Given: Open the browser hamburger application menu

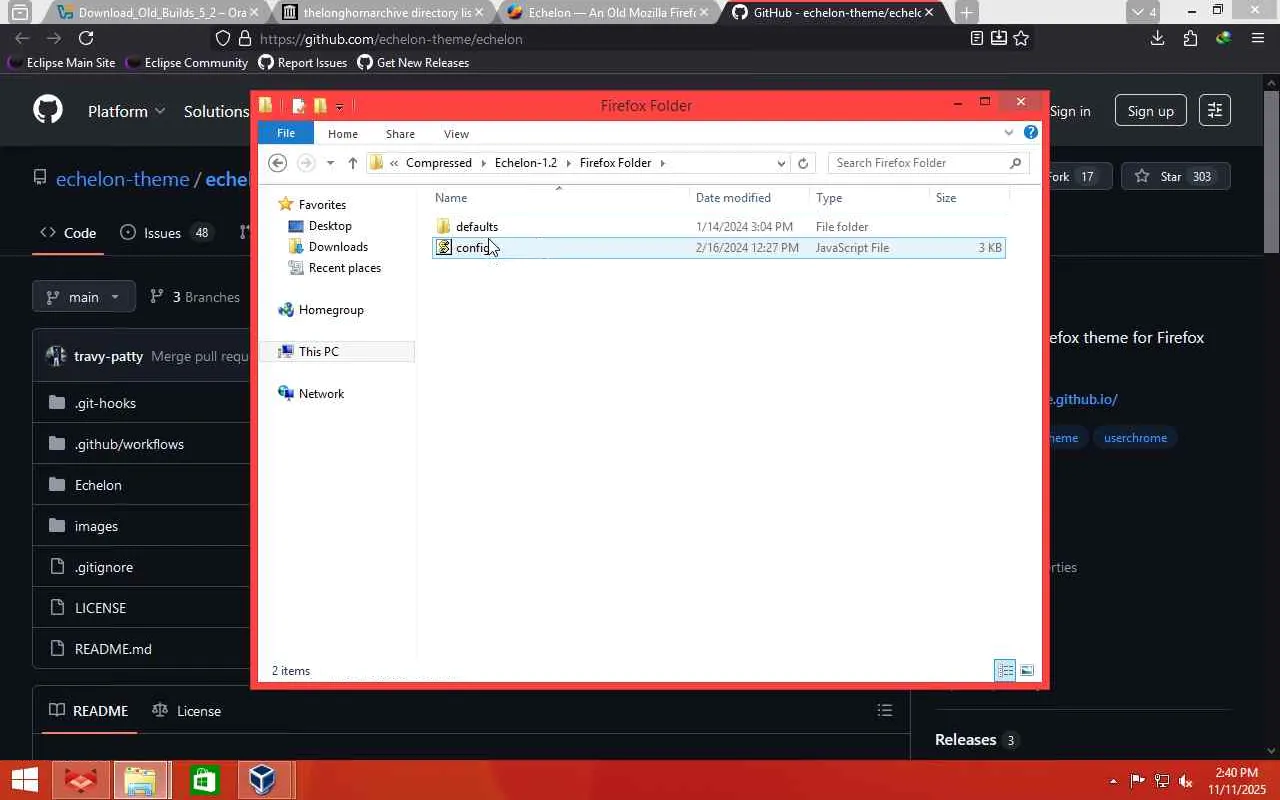Looking at the screenshot, I should click(x=1258, y=38).
